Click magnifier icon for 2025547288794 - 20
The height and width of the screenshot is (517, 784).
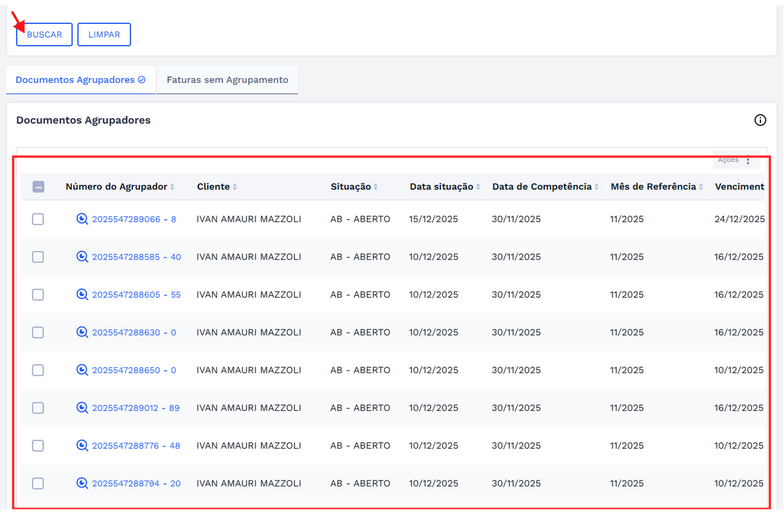tap(82, 483)
